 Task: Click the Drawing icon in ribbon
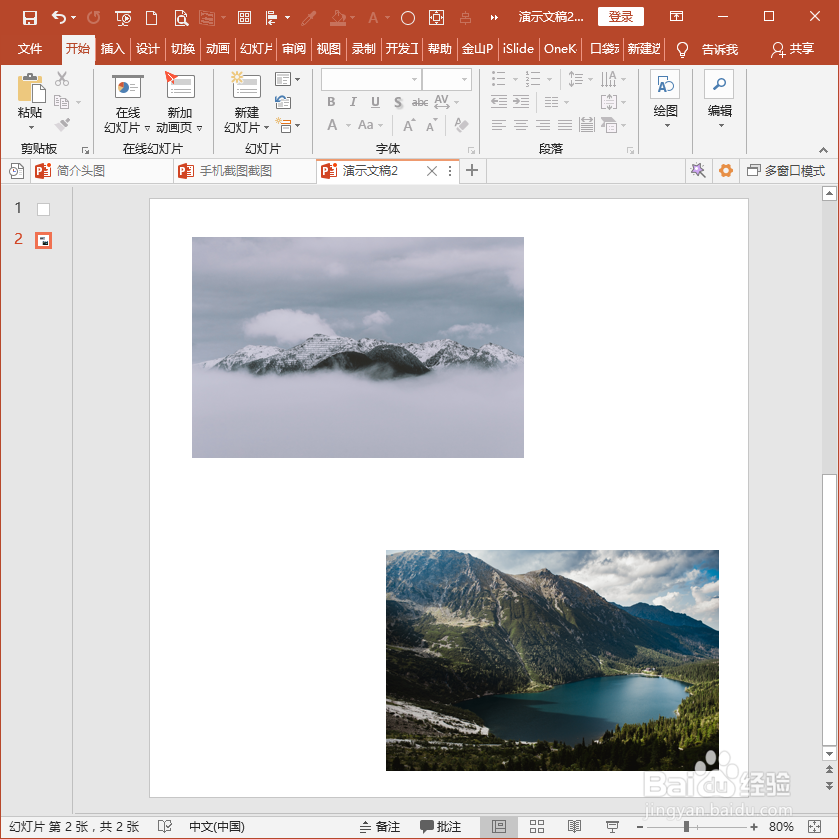coord(665,85)
